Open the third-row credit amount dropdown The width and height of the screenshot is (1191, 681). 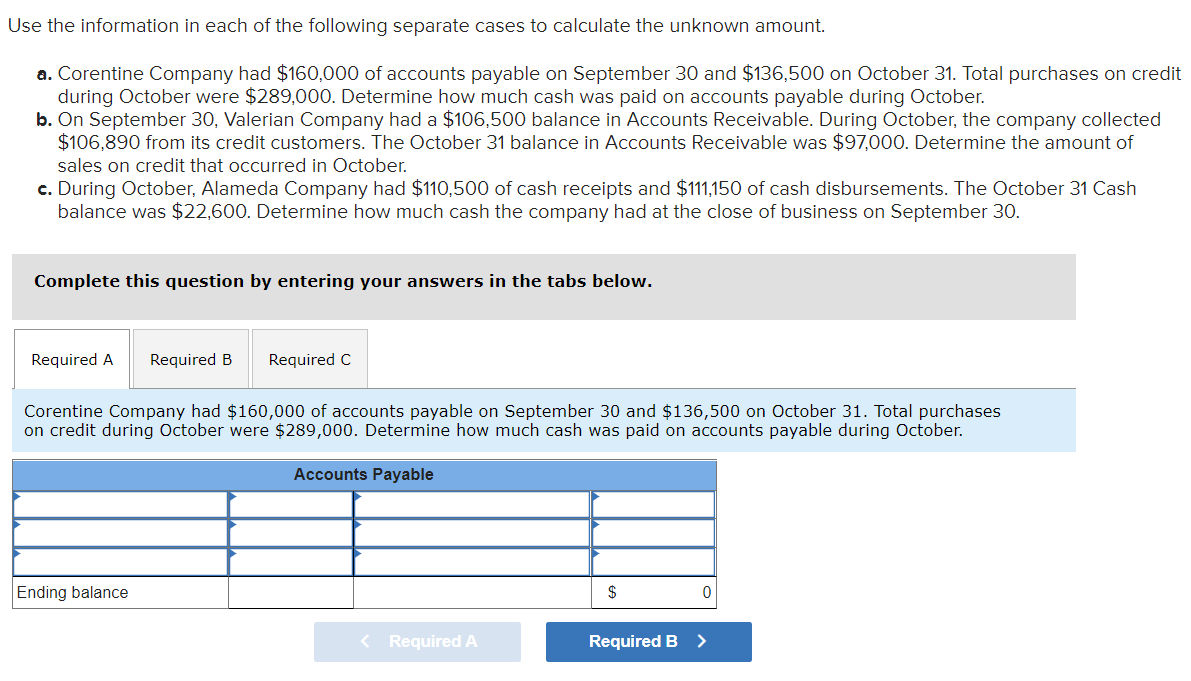point(652,562)
